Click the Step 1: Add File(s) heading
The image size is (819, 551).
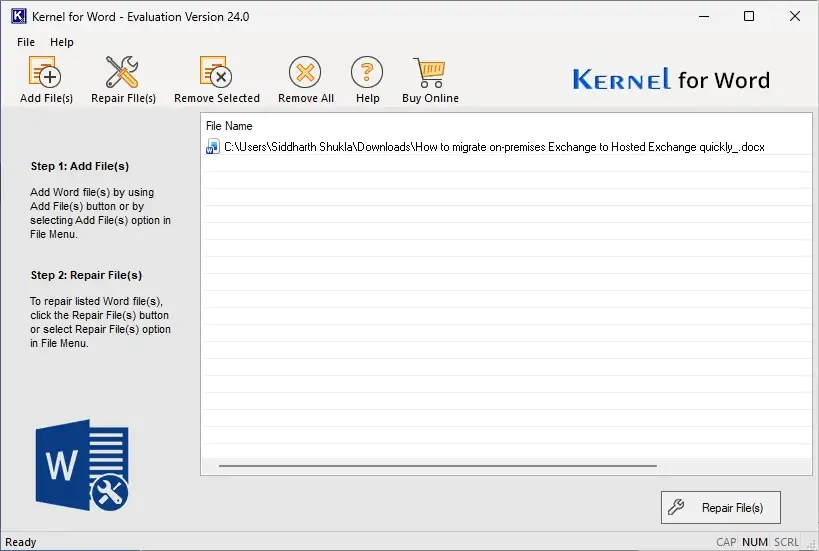click(x=80, y=166)
